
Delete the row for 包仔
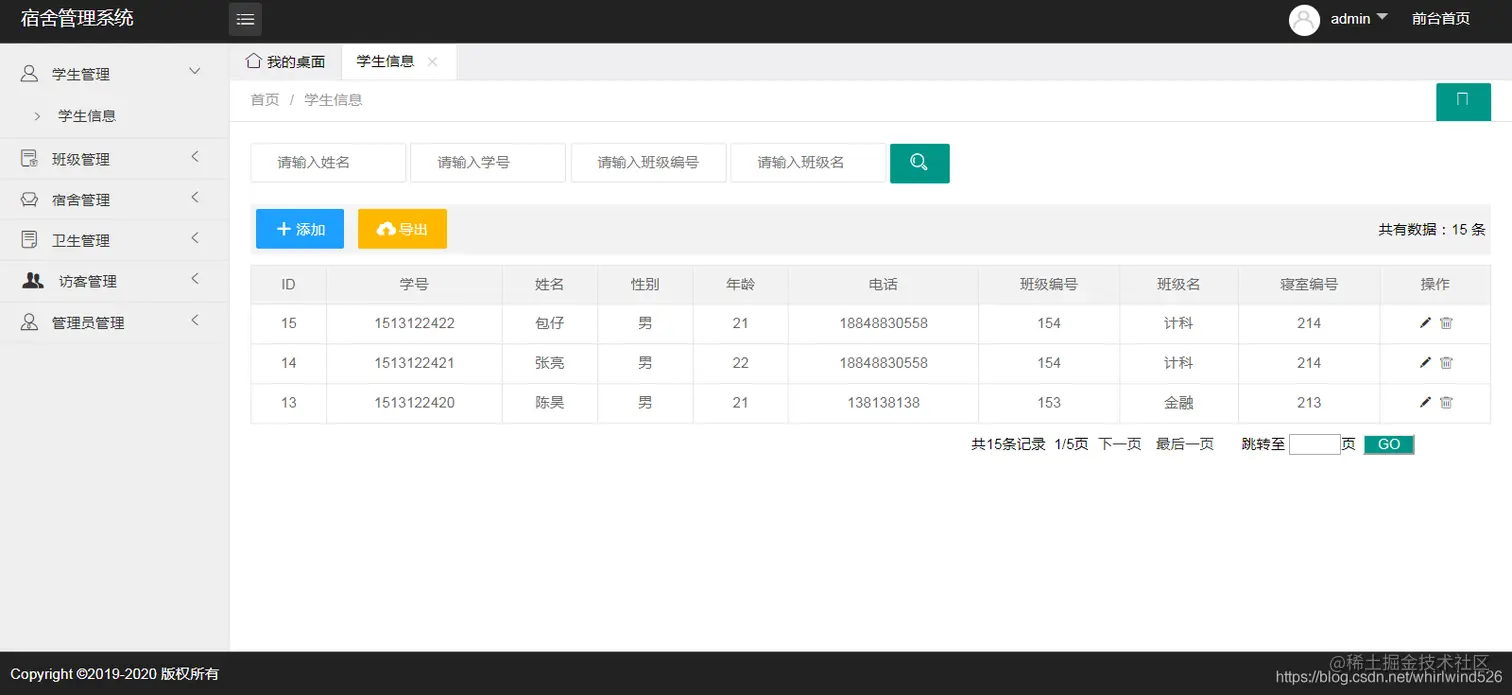click(x=1446, y=323)
